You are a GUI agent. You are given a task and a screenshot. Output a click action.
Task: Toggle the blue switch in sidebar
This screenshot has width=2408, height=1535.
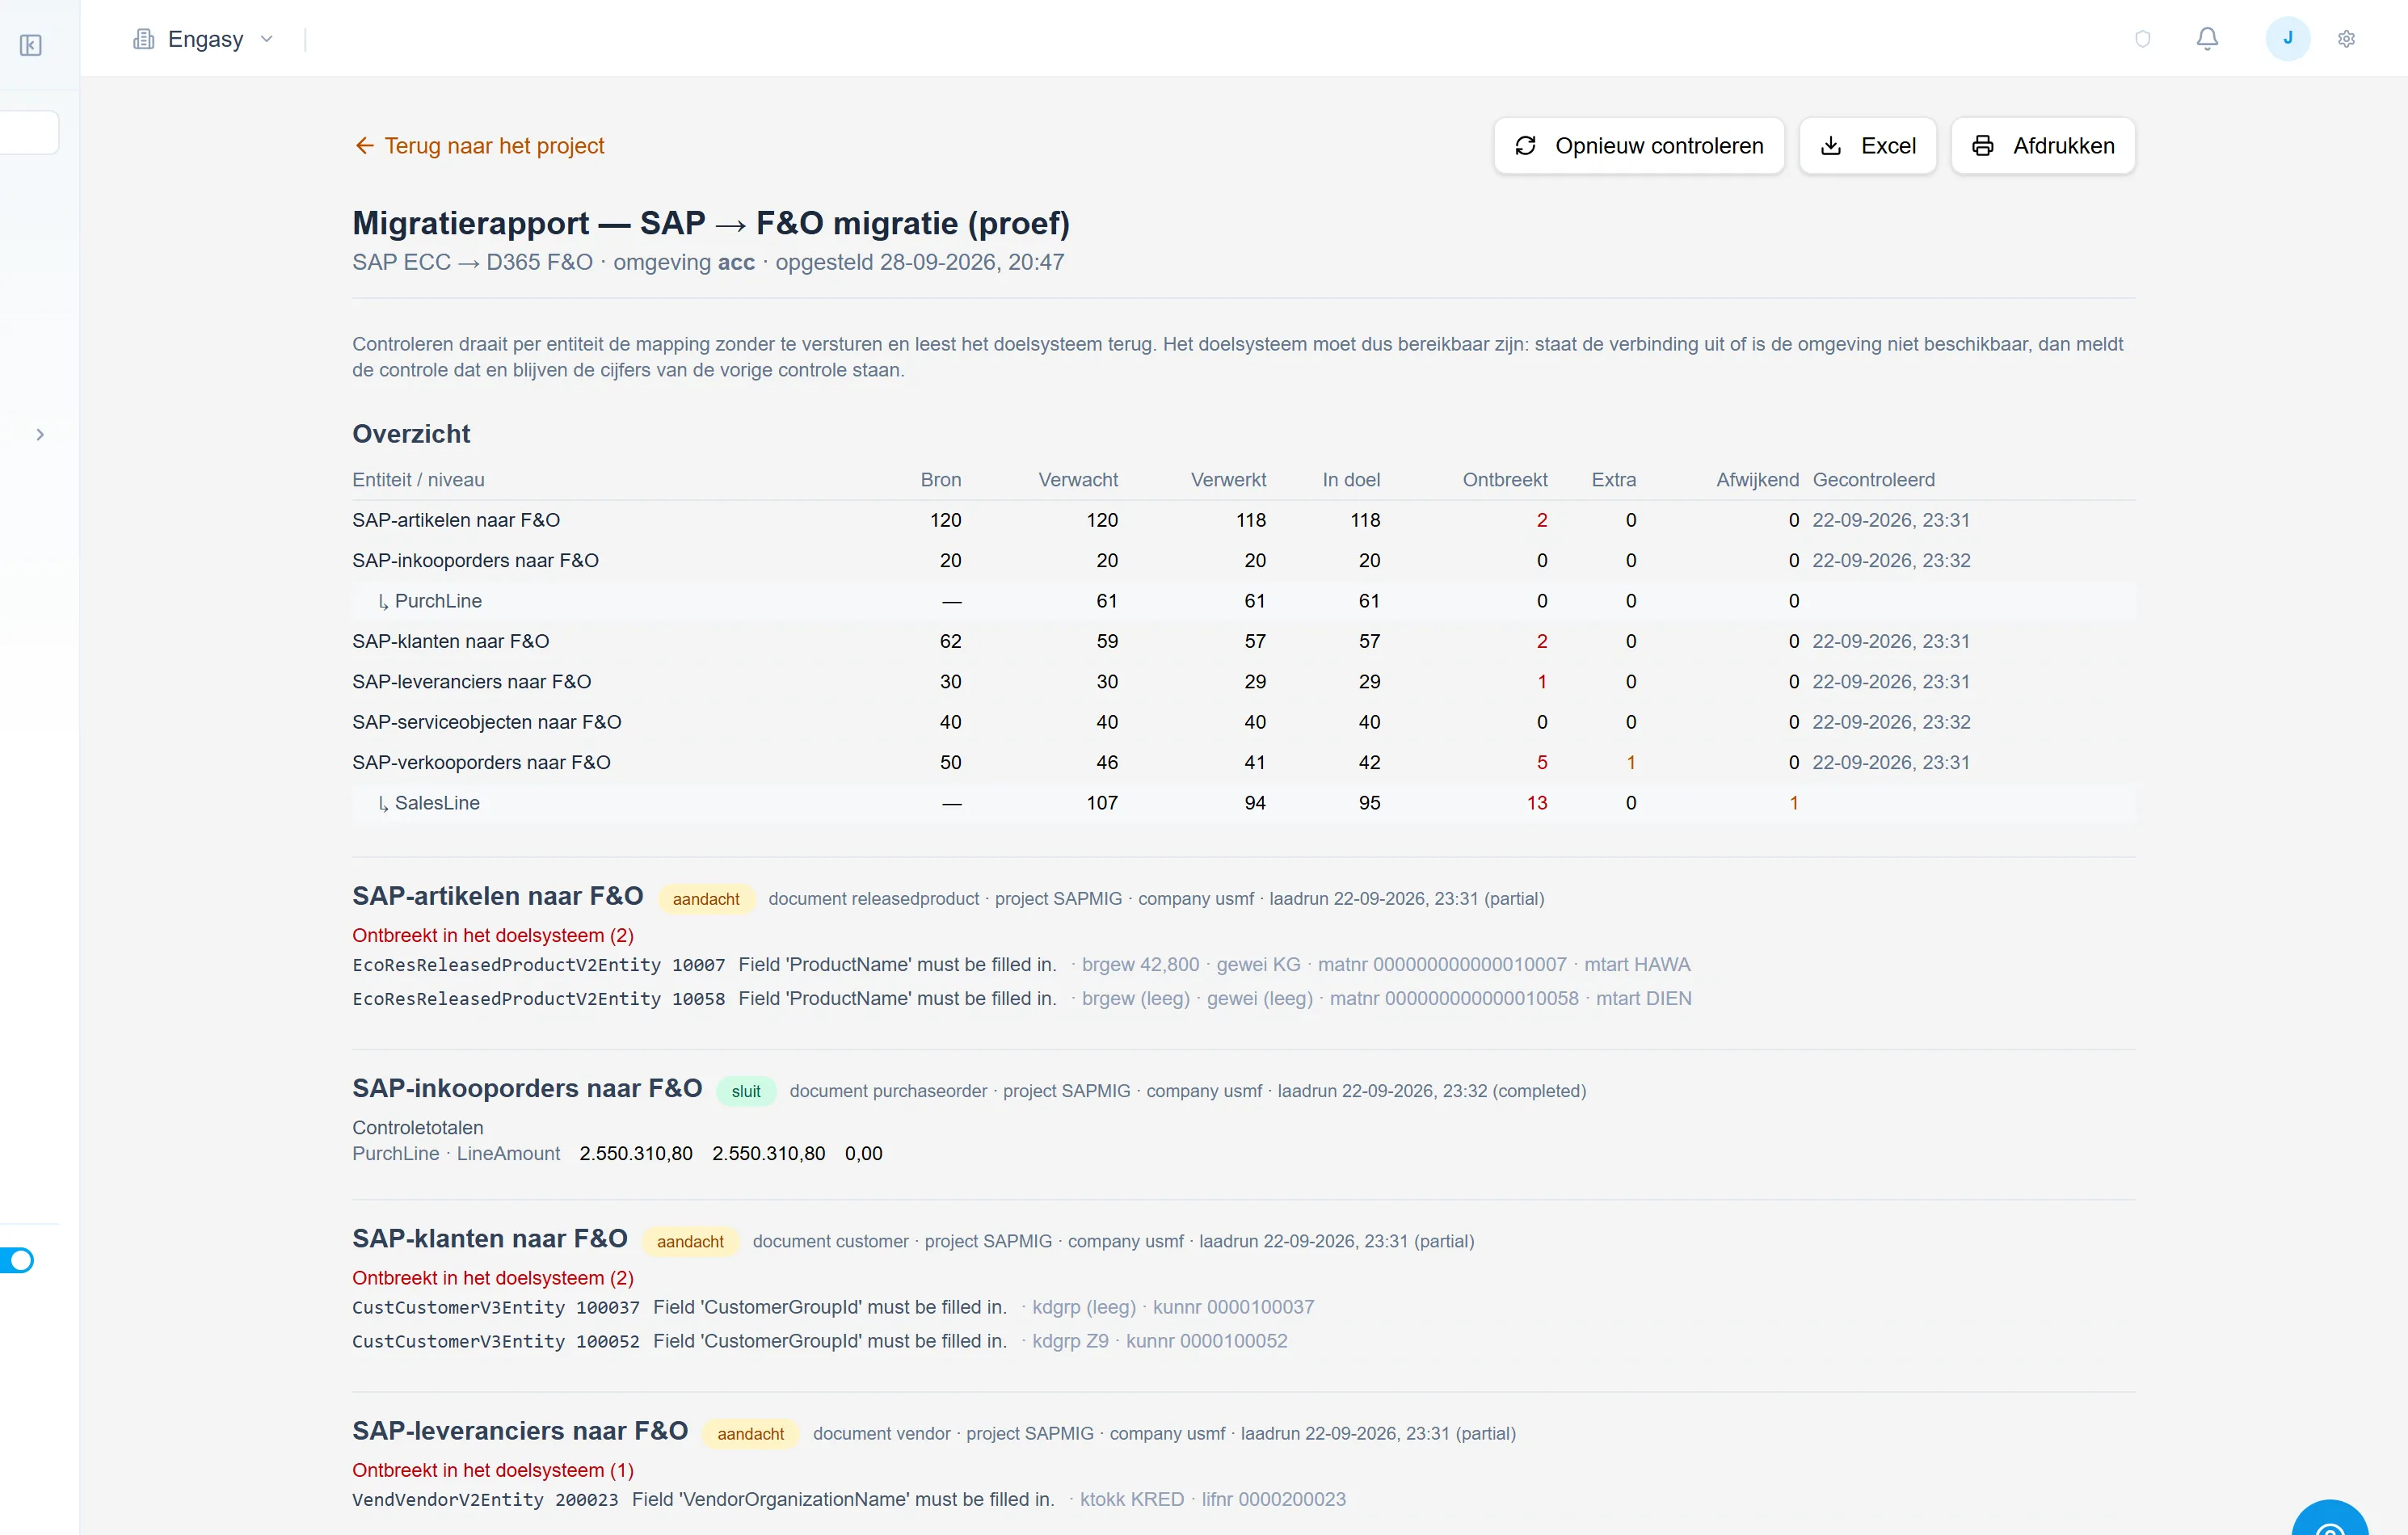[x=17, y=1260]
